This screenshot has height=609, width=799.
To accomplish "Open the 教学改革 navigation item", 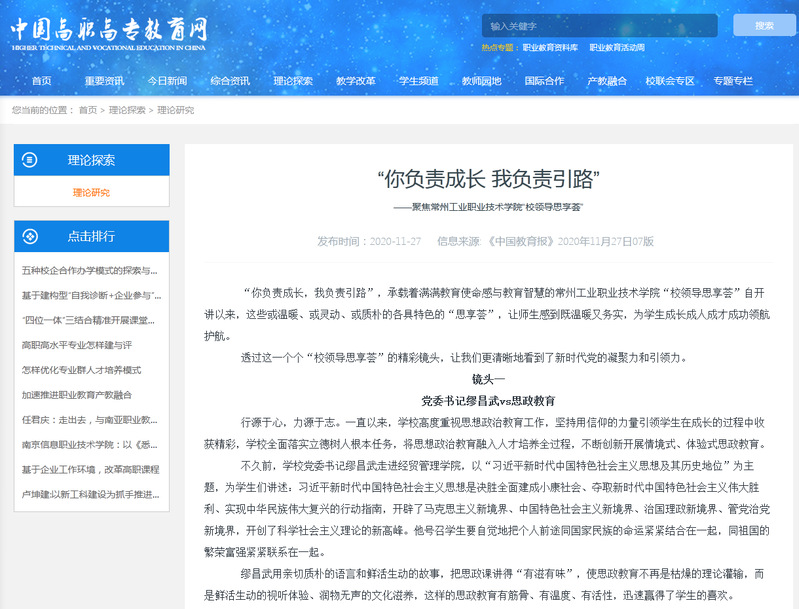I will (356, 81).
